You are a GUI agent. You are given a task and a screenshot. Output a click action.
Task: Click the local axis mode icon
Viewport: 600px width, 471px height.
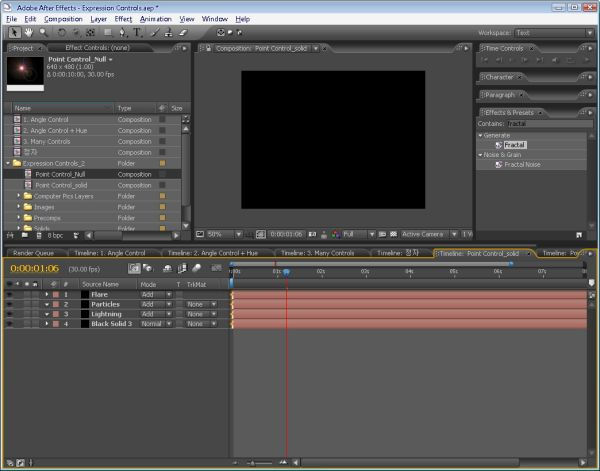221,33
